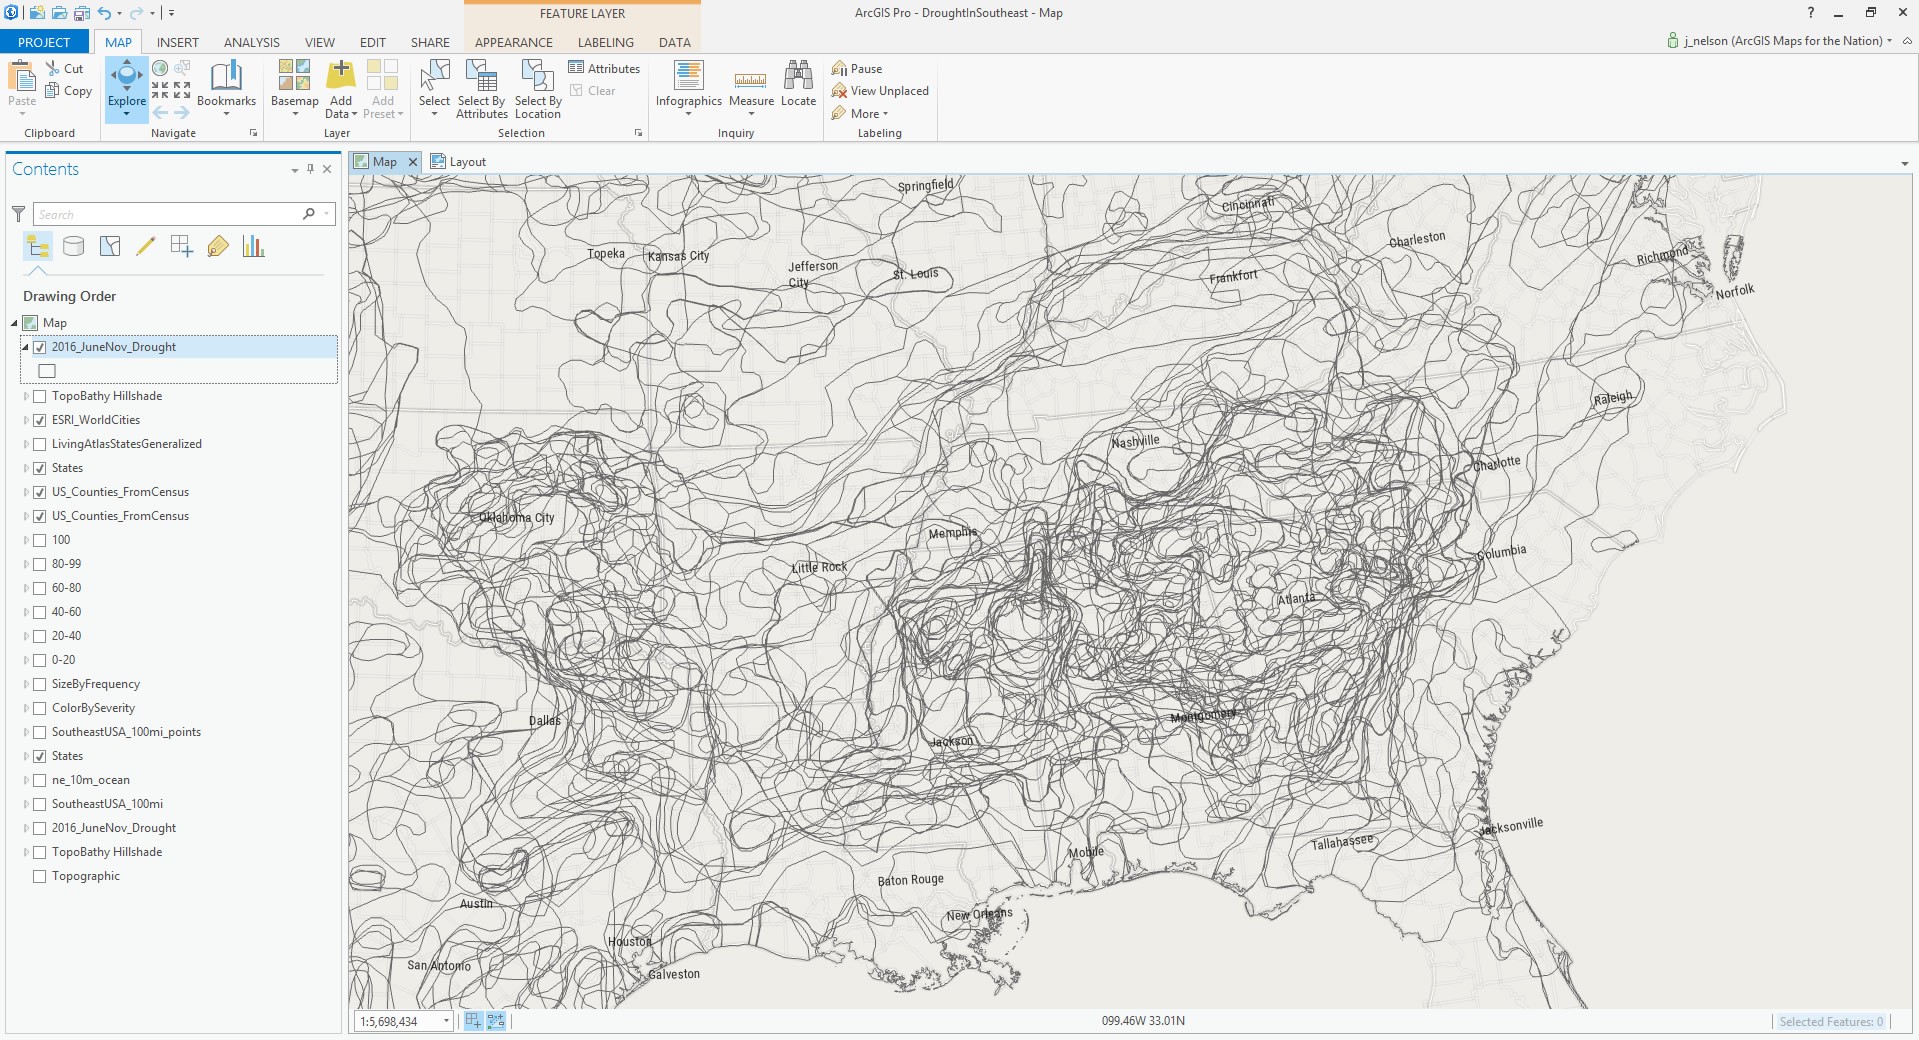Click the Fixed Zoom In arrows
1919x1040 pixels.
pos(160,90)
